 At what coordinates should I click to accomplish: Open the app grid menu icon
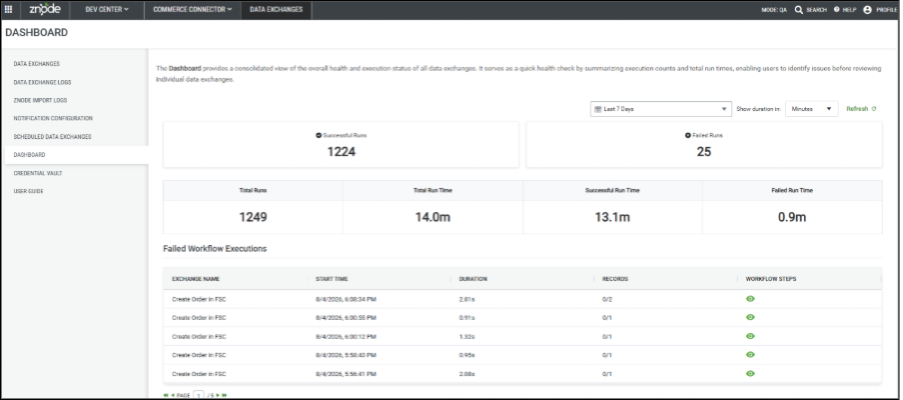point(9,9)
